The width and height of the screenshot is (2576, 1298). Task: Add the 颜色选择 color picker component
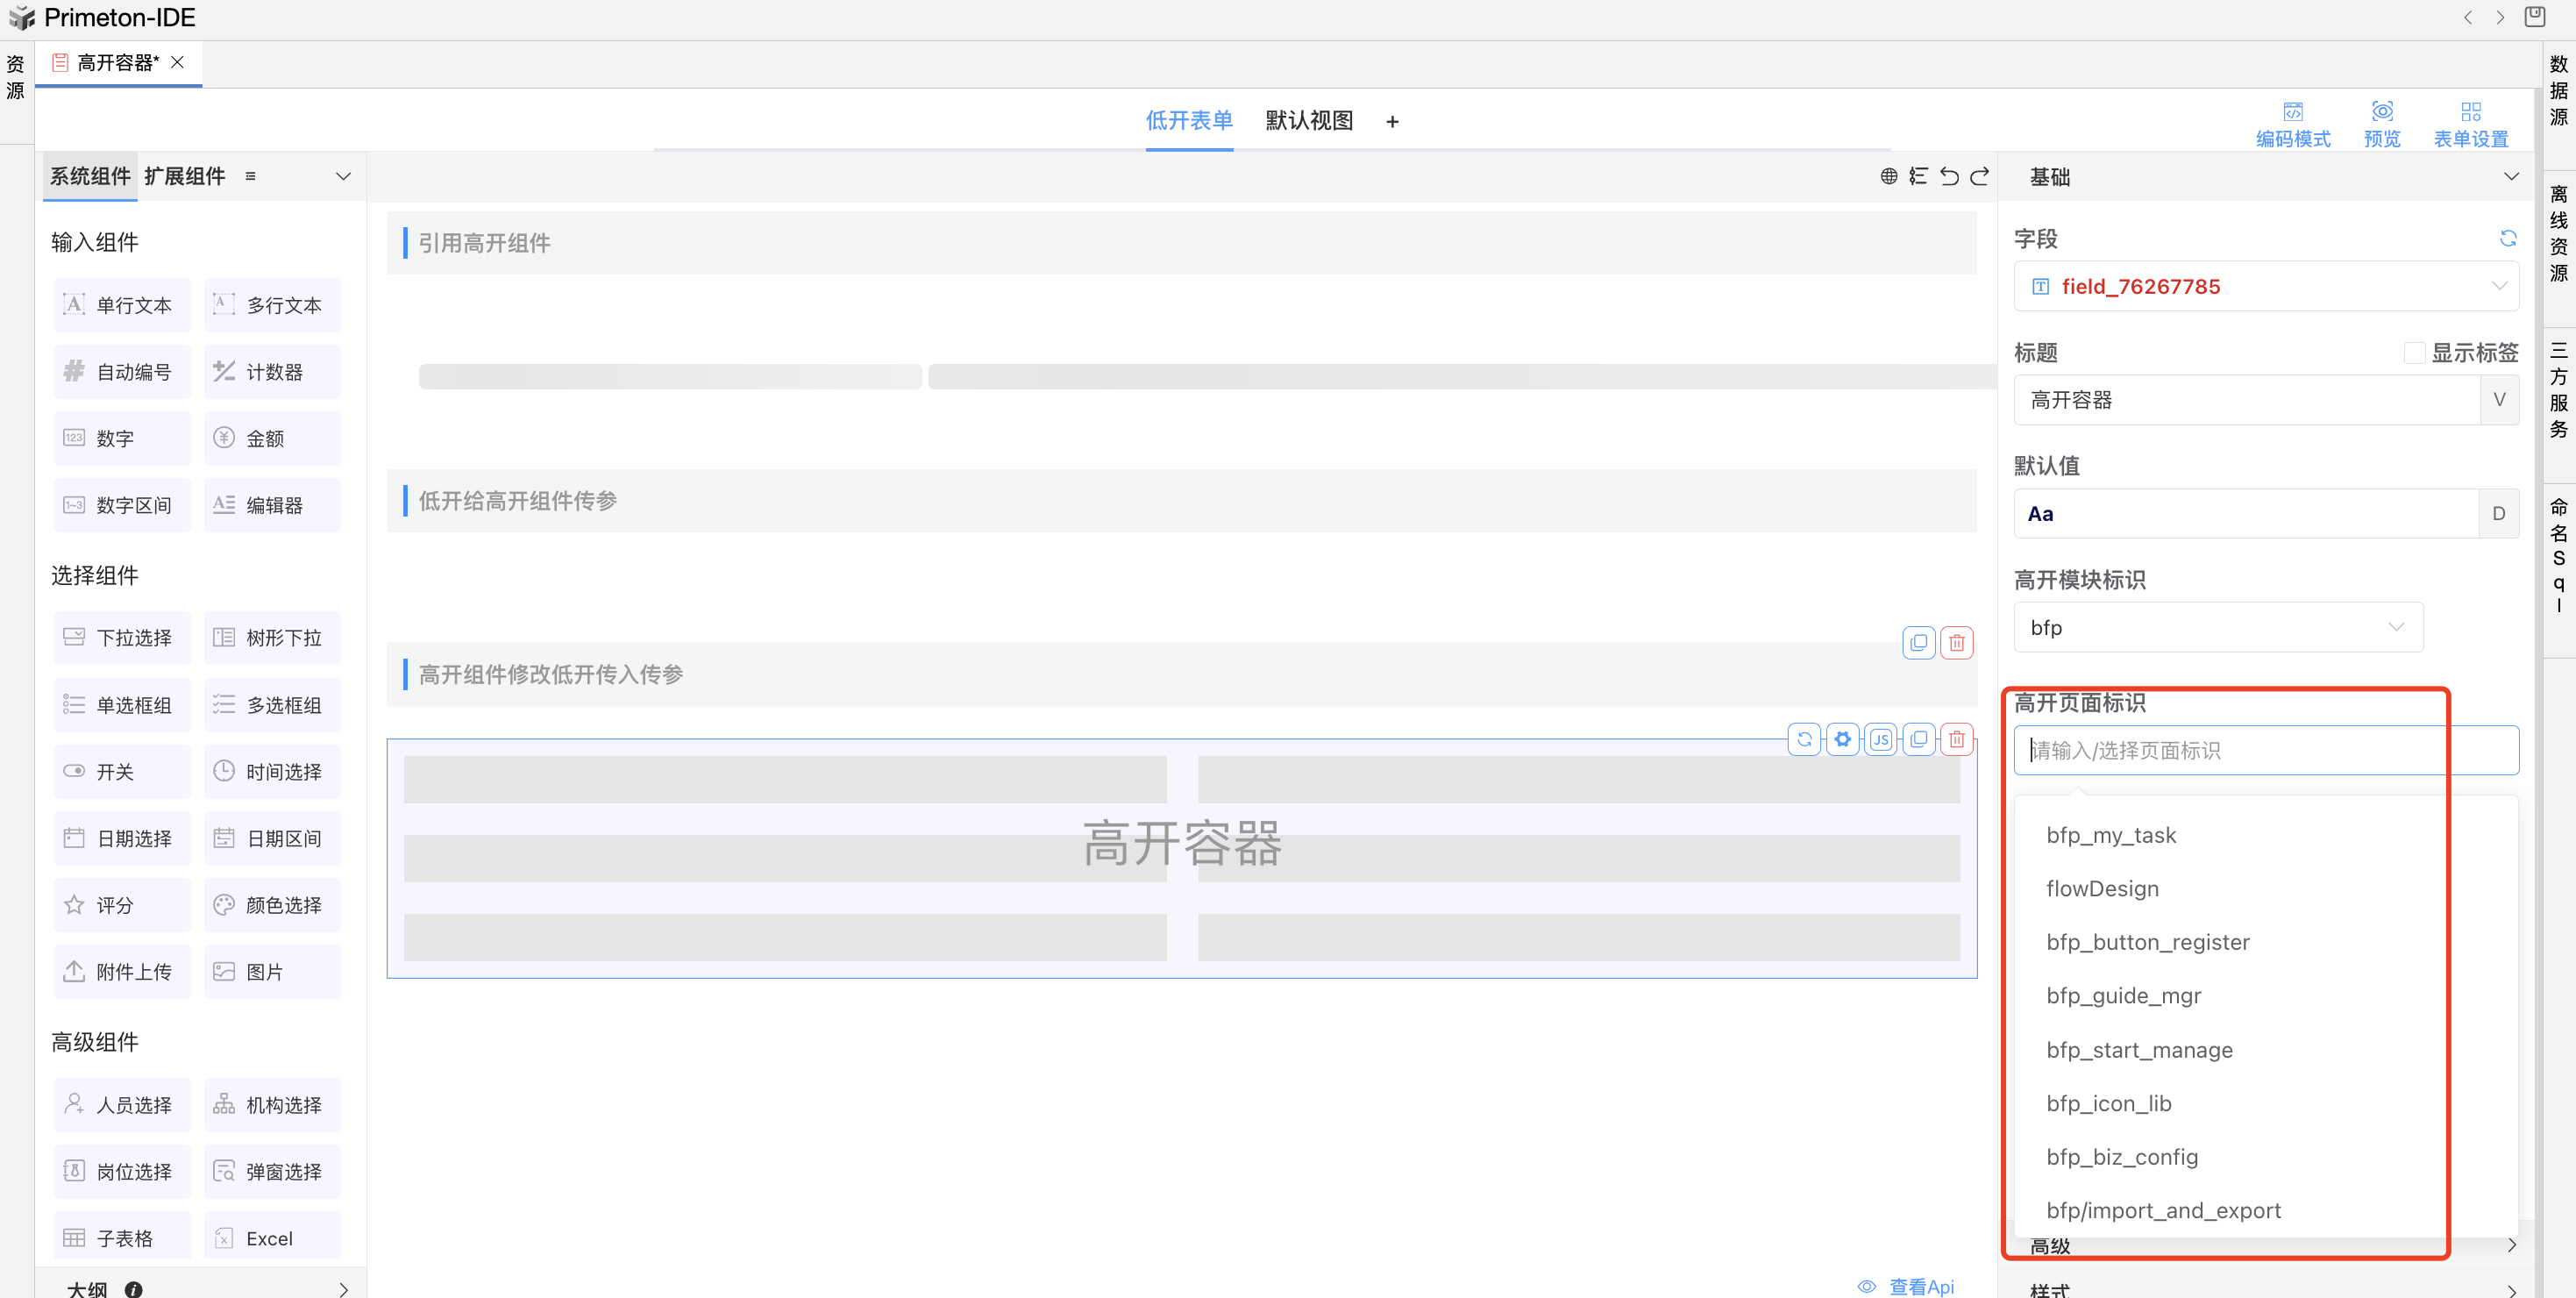click(x=272, y=904)
